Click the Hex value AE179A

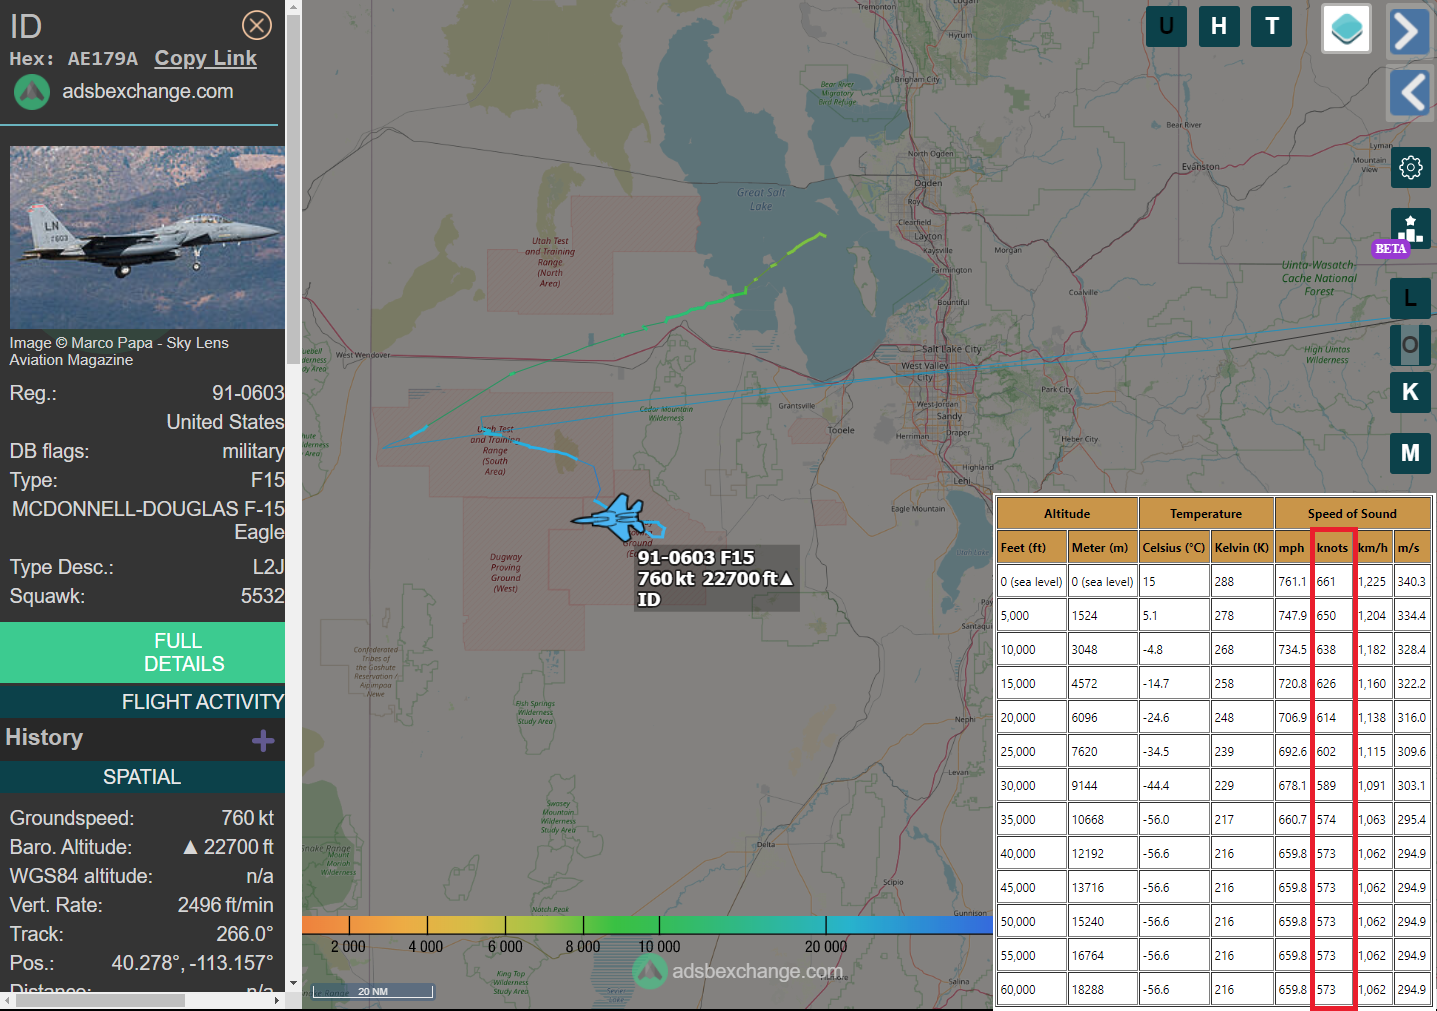[x=103, y=59]
